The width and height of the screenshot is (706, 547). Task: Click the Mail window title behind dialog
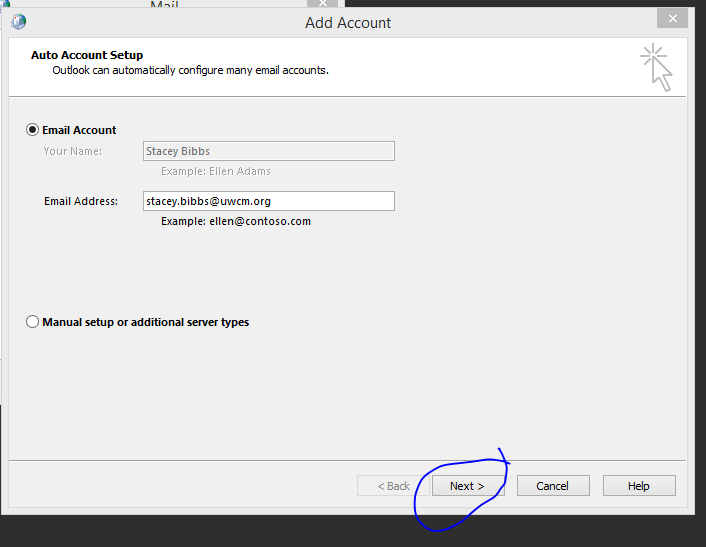[x=164, y=5]
